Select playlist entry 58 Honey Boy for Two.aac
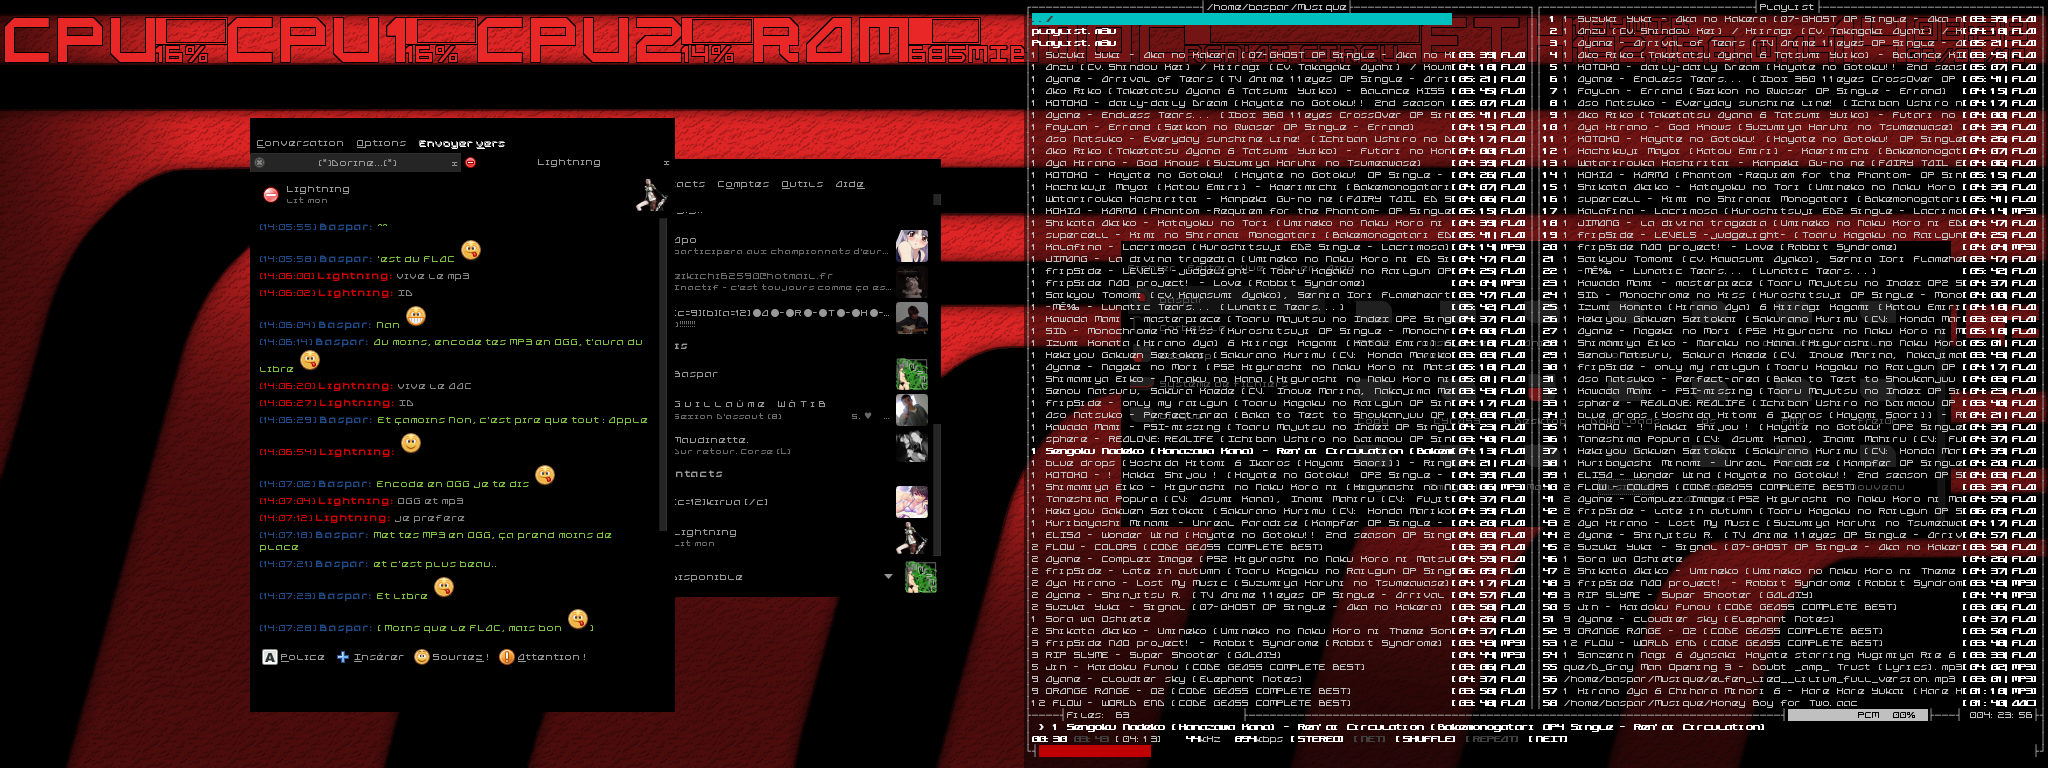The height and width of the screenshot is (768, 2048). tap(1791, 703)
